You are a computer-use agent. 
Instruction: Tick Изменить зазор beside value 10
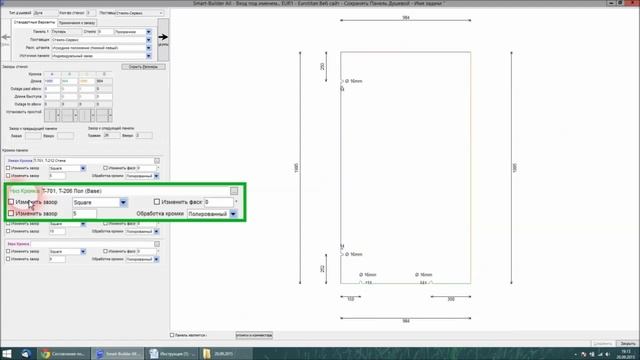click(8, 231)
